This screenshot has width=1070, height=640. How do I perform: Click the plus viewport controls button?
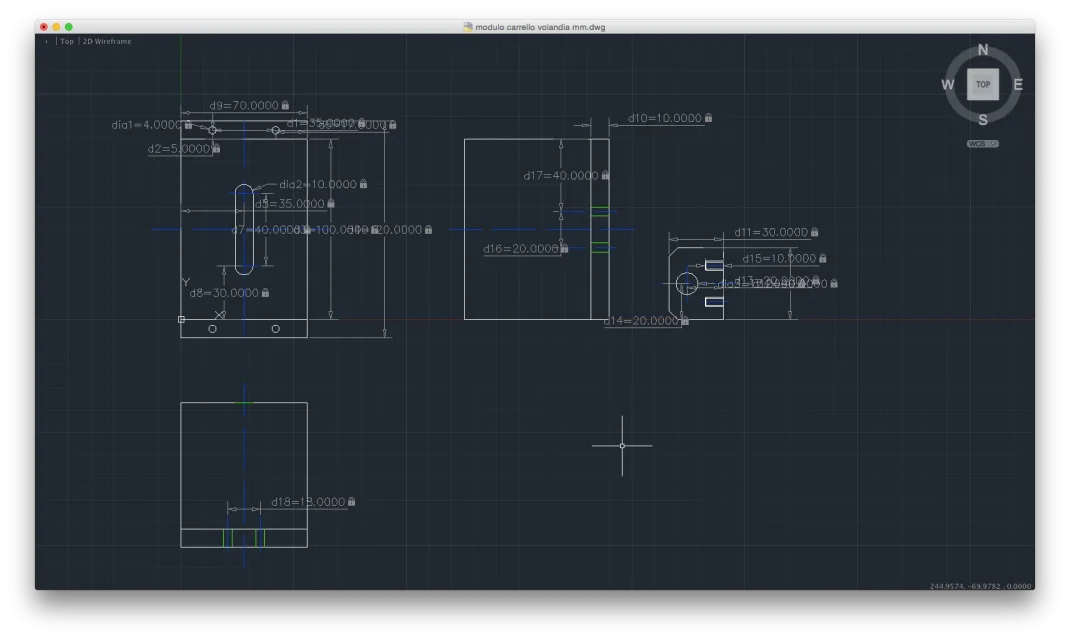pos(46,42)
